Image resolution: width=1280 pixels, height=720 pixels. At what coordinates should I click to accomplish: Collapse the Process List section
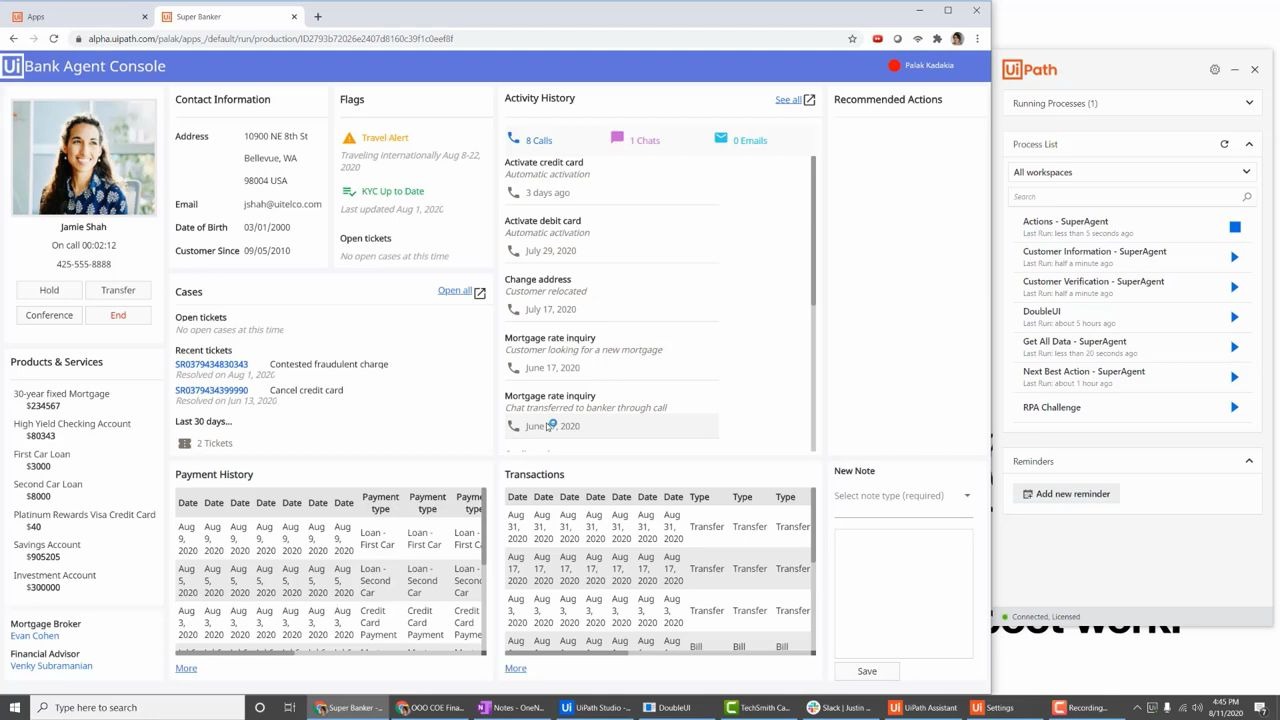(x=1249, y=144)
